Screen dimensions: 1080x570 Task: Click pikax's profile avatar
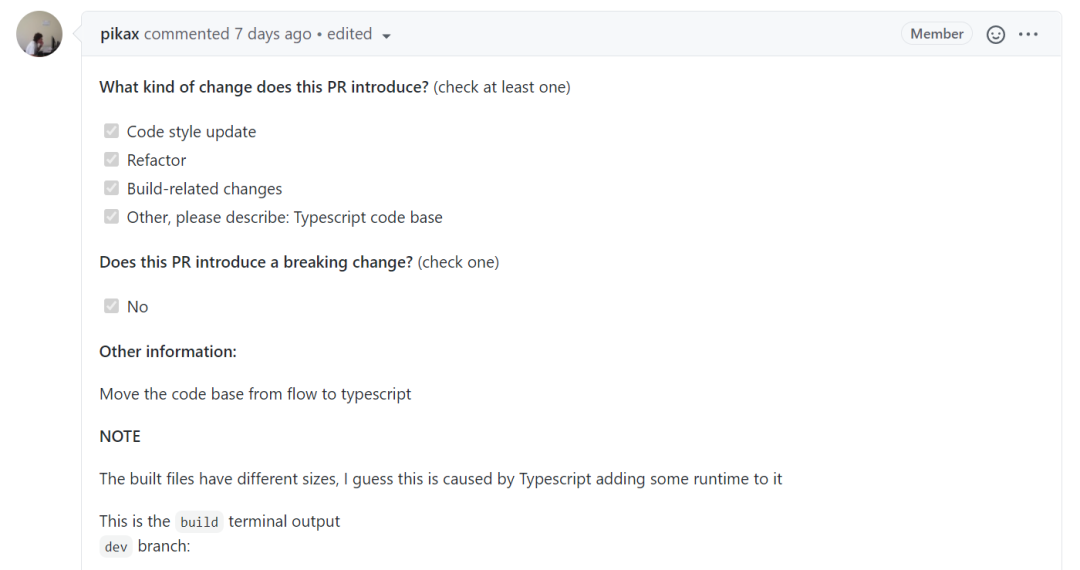tap(40, 34)
